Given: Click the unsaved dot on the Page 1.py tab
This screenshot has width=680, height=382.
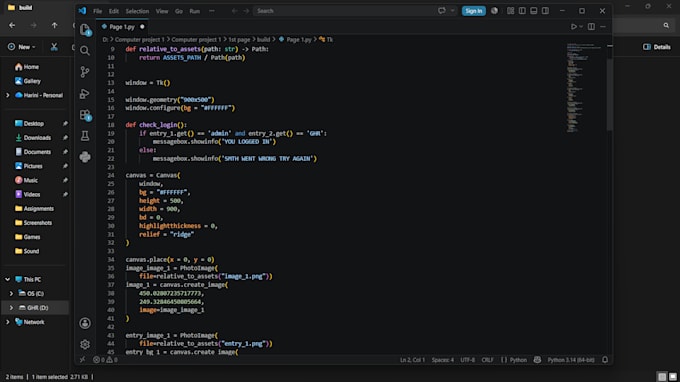Looking at the screenshot, I should pos(142,27).
